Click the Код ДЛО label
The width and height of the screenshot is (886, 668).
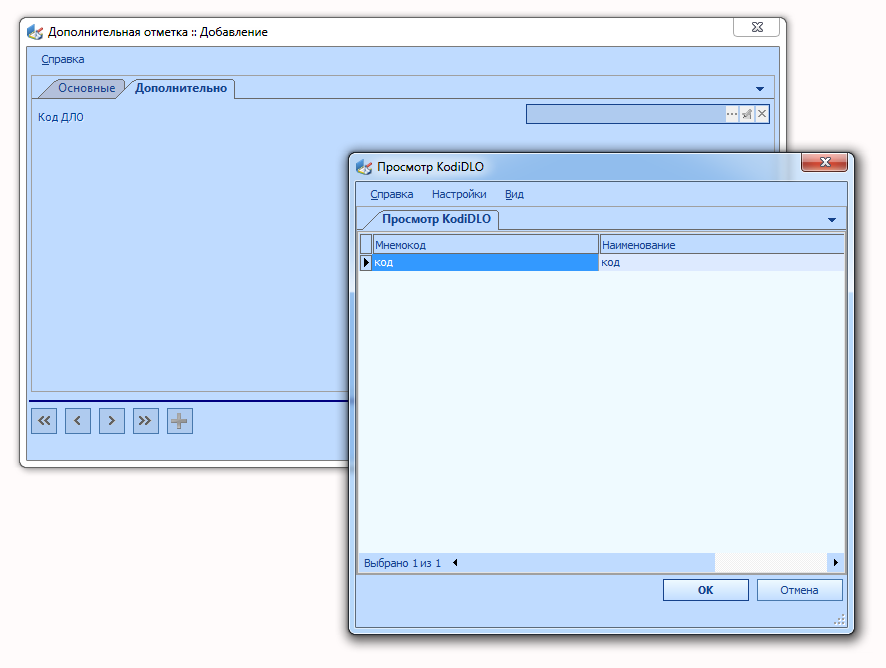(x=60, y=117)
